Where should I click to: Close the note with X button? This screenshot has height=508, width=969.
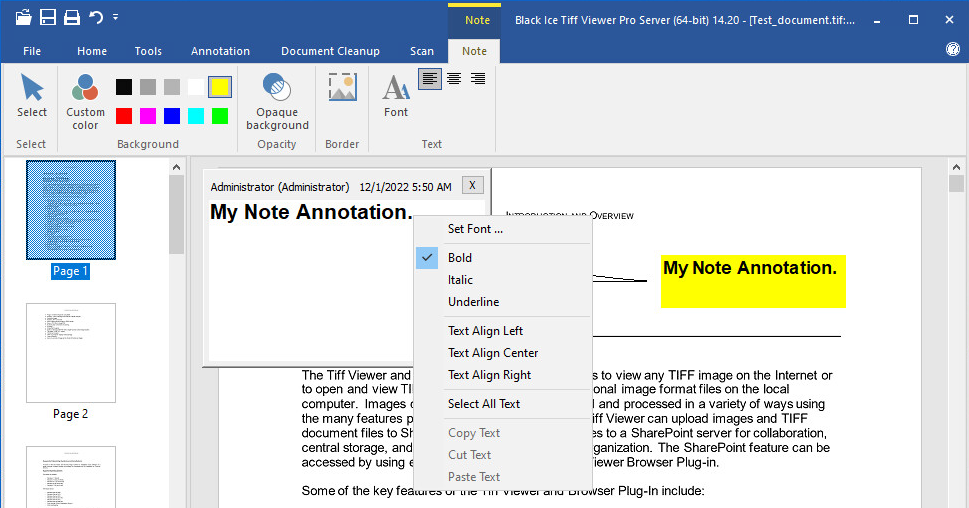coord(473,185)
